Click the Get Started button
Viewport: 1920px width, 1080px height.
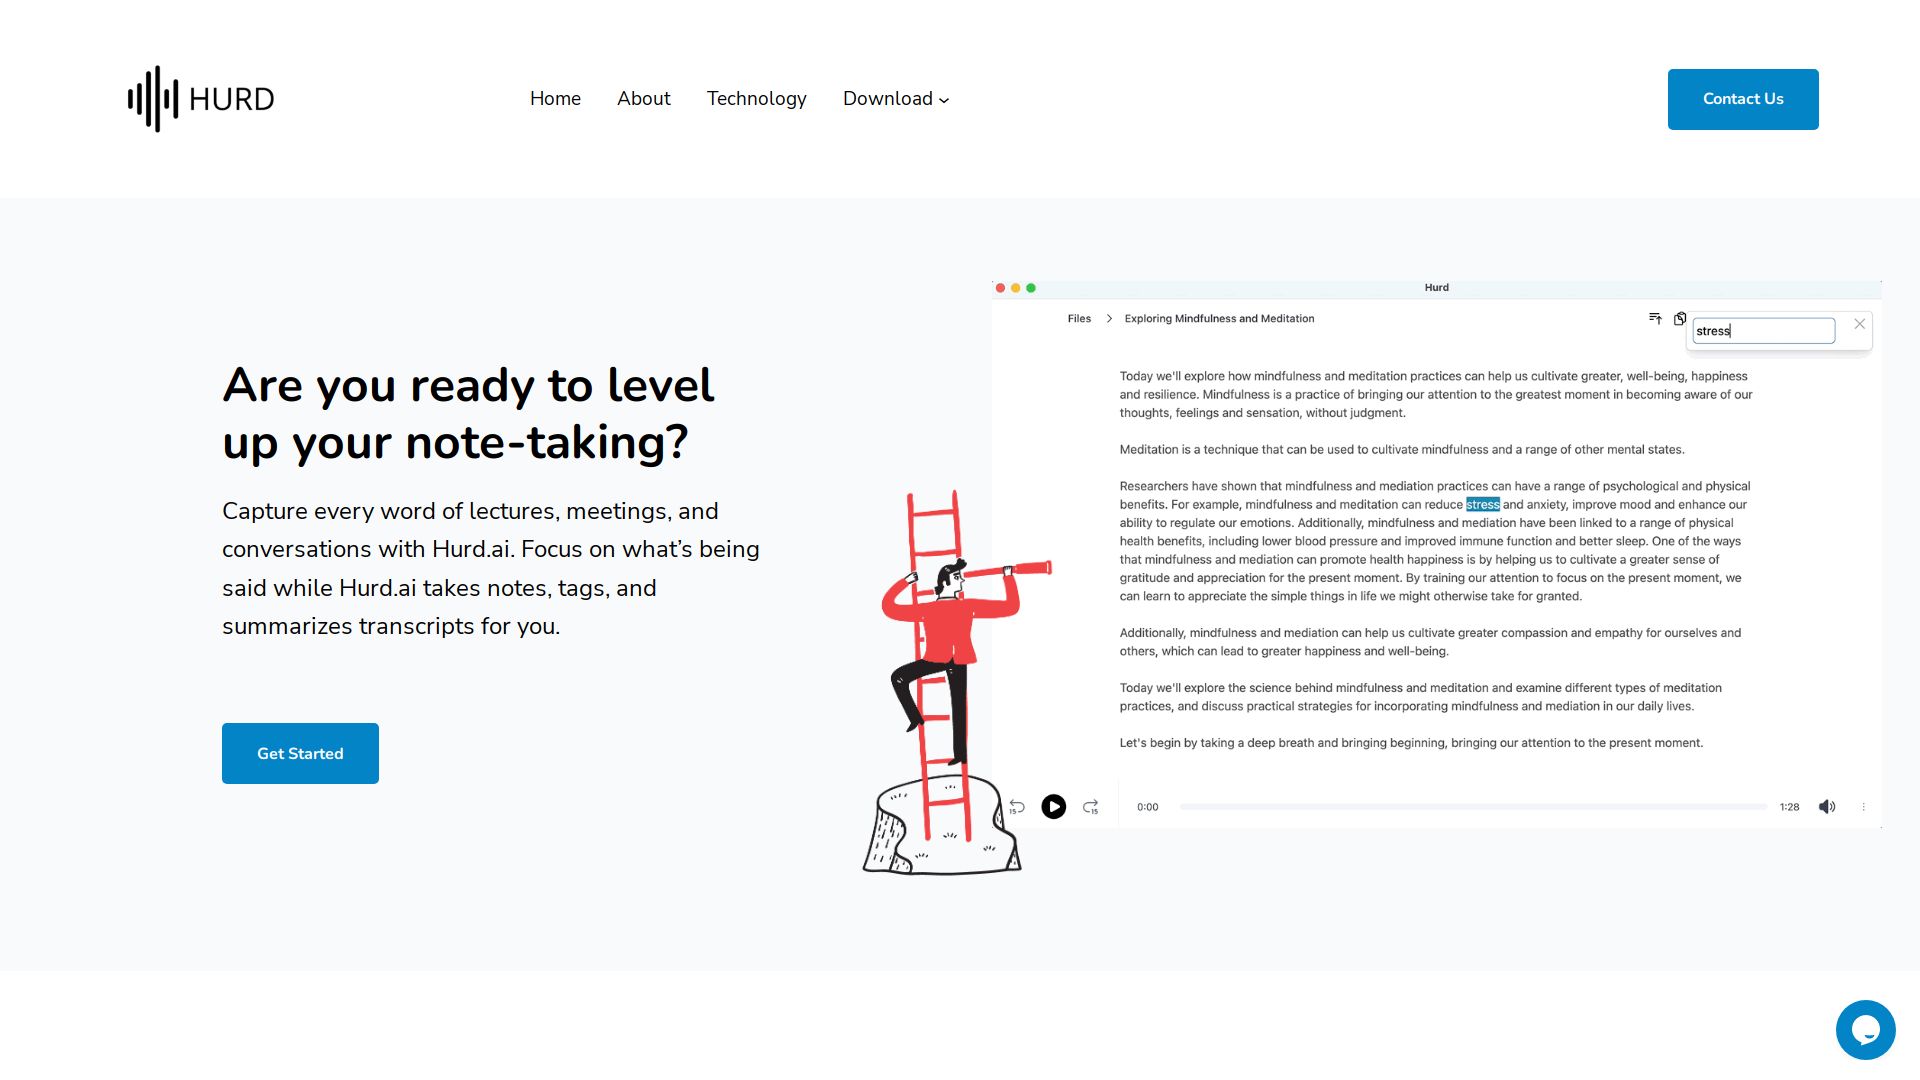point(300,753)
